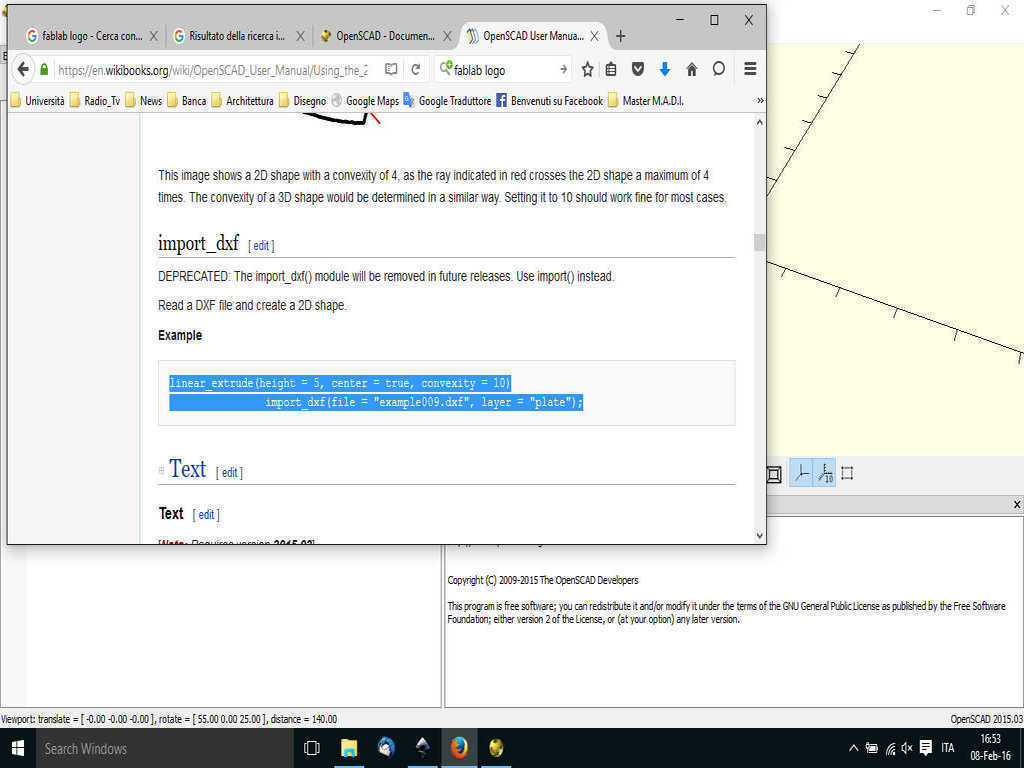Open the Disegno bookmarks folder
Viewport: 1024px width, 768px height.
[302, 101]
